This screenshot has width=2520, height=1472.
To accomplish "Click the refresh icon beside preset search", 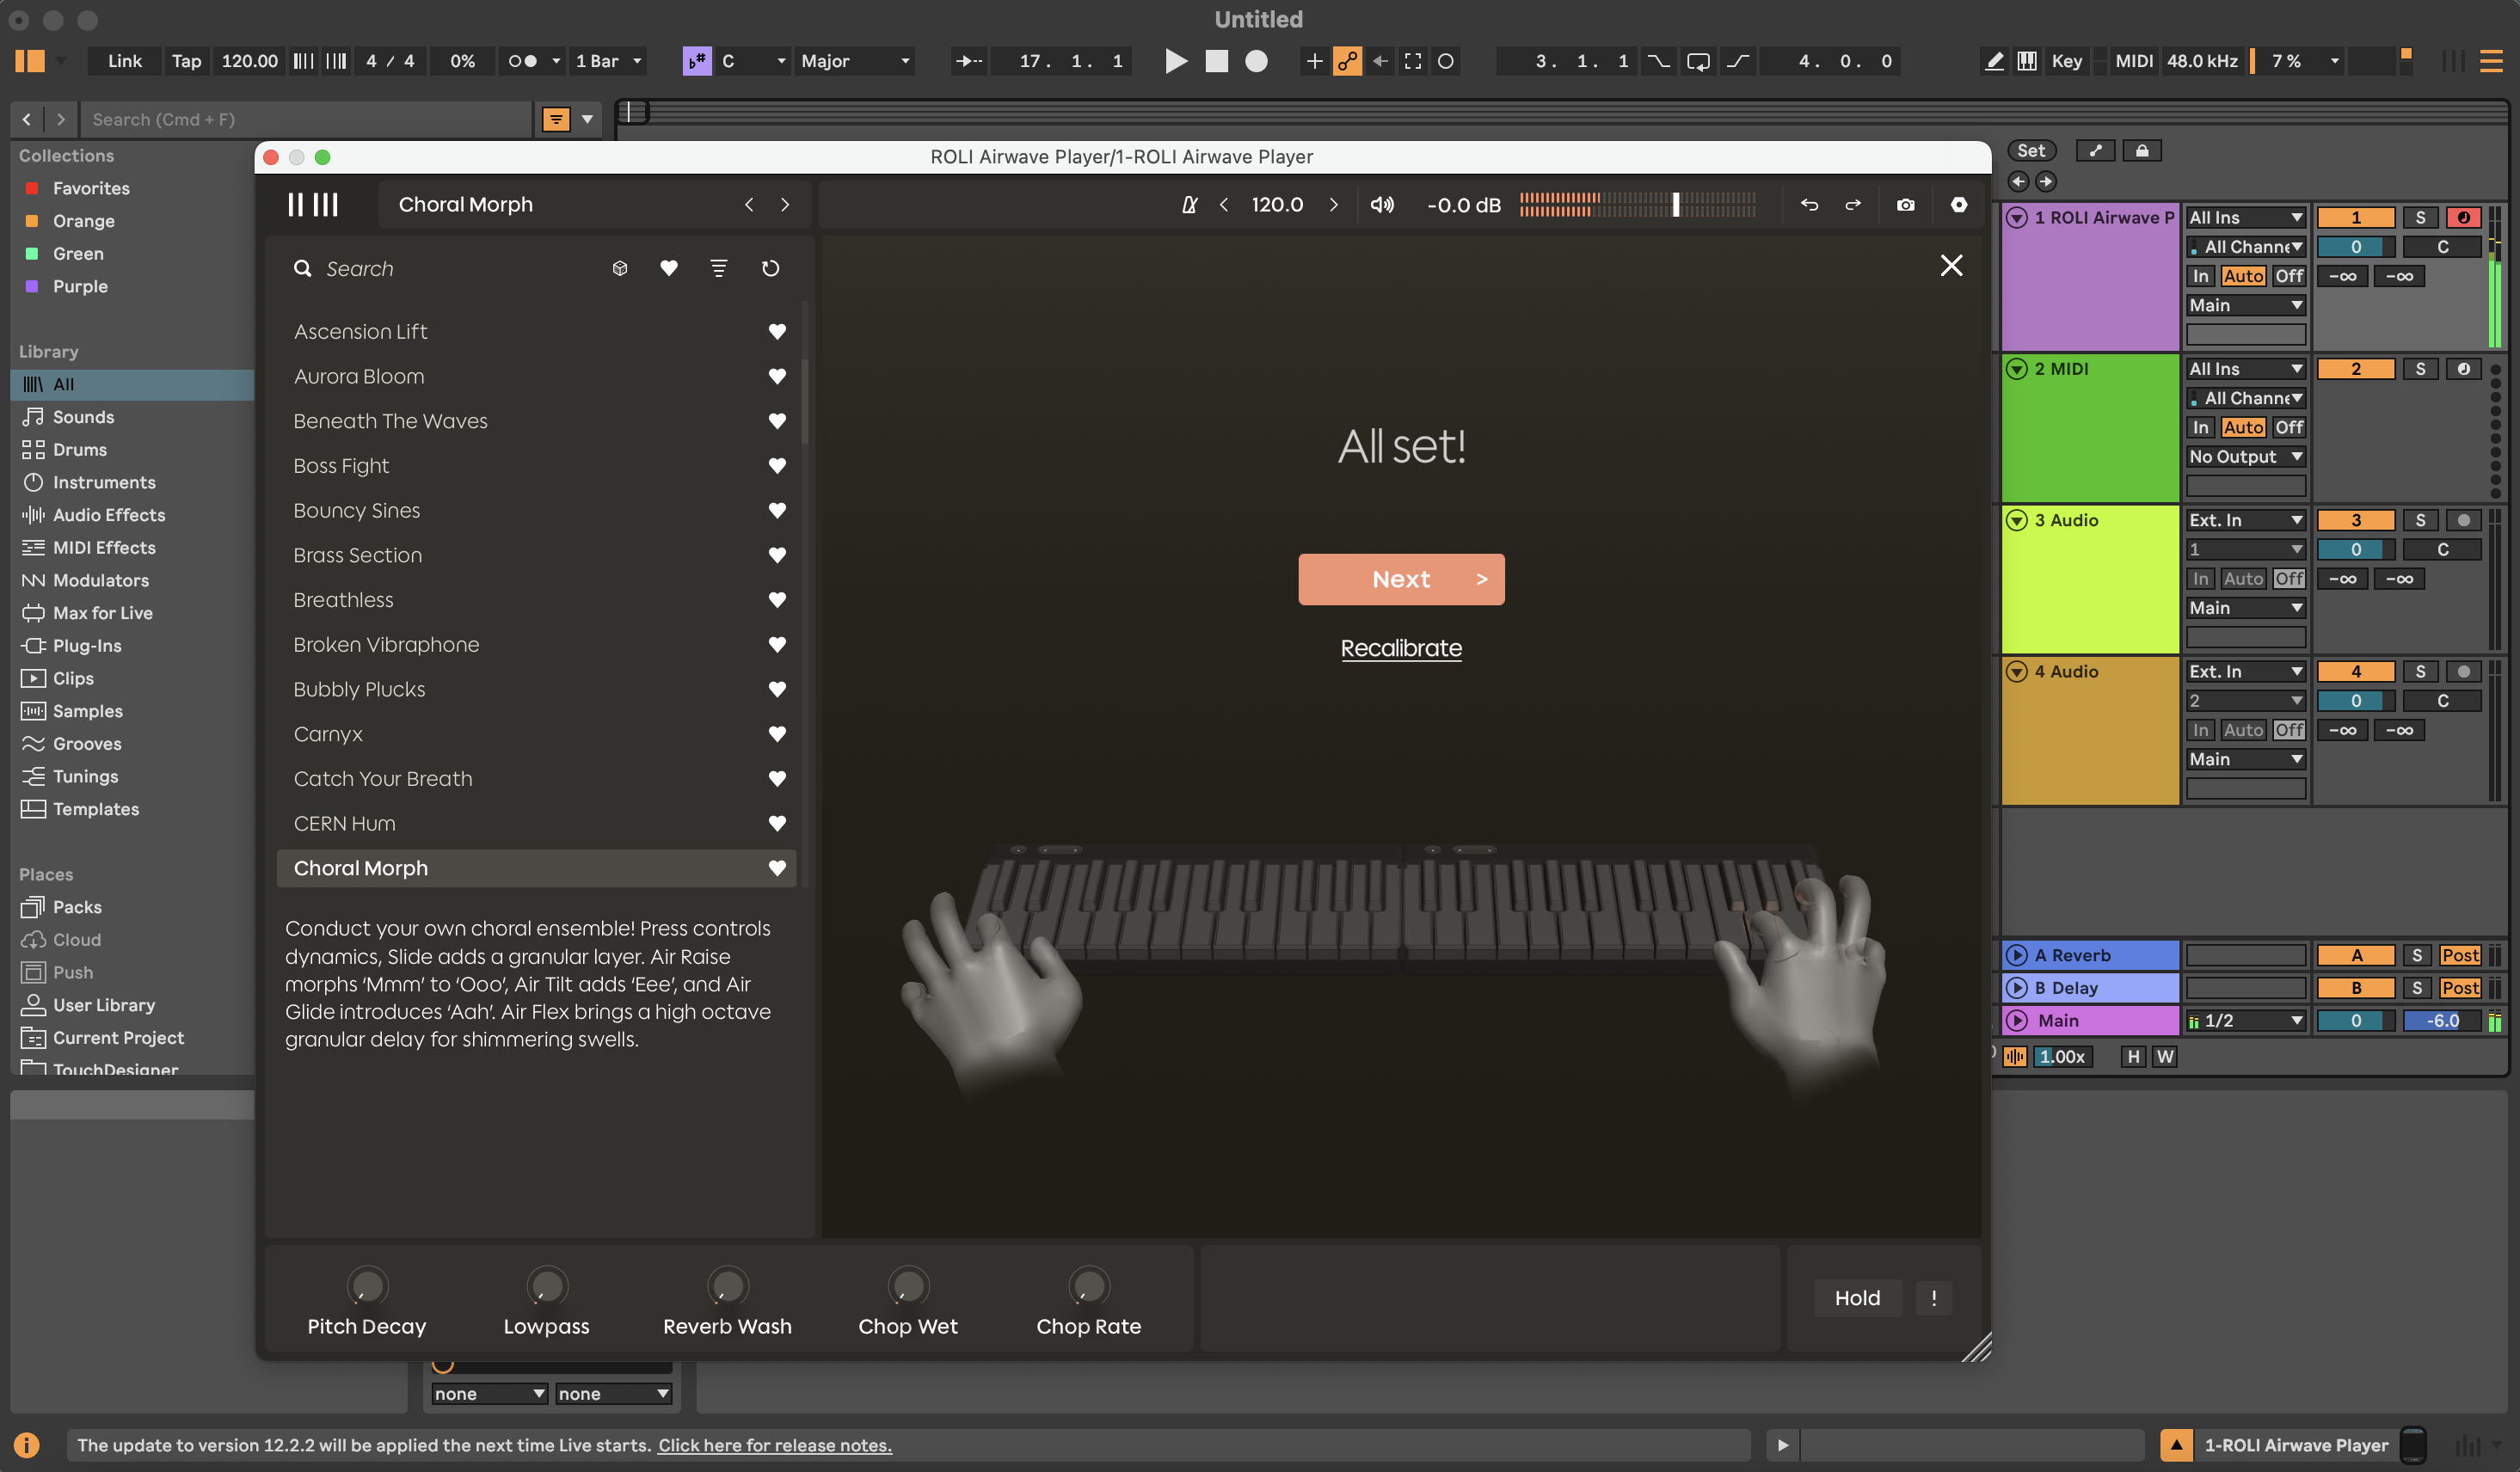I will (x=770, y=268).
